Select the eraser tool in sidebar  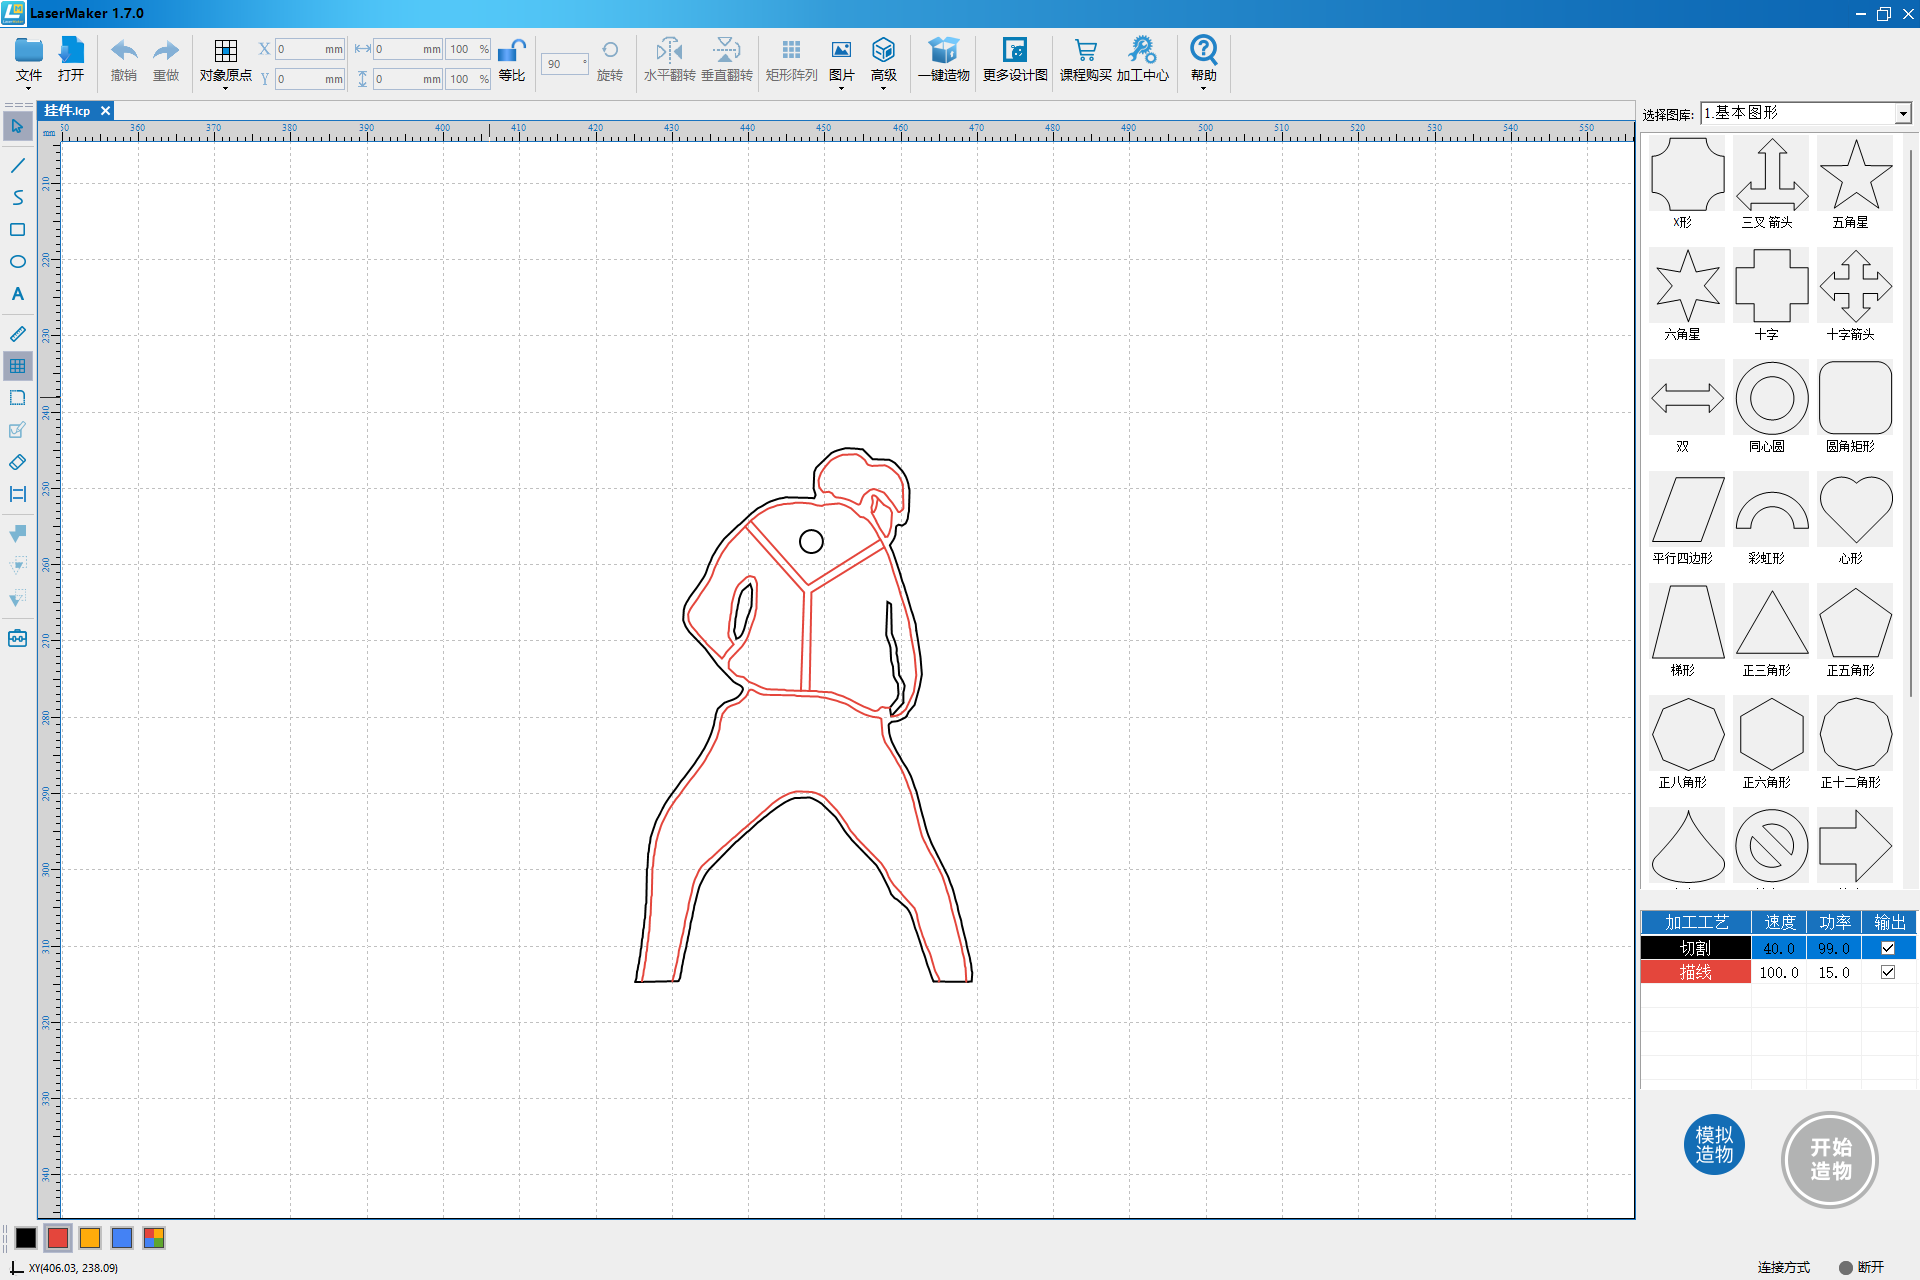(x=18, y=462)
